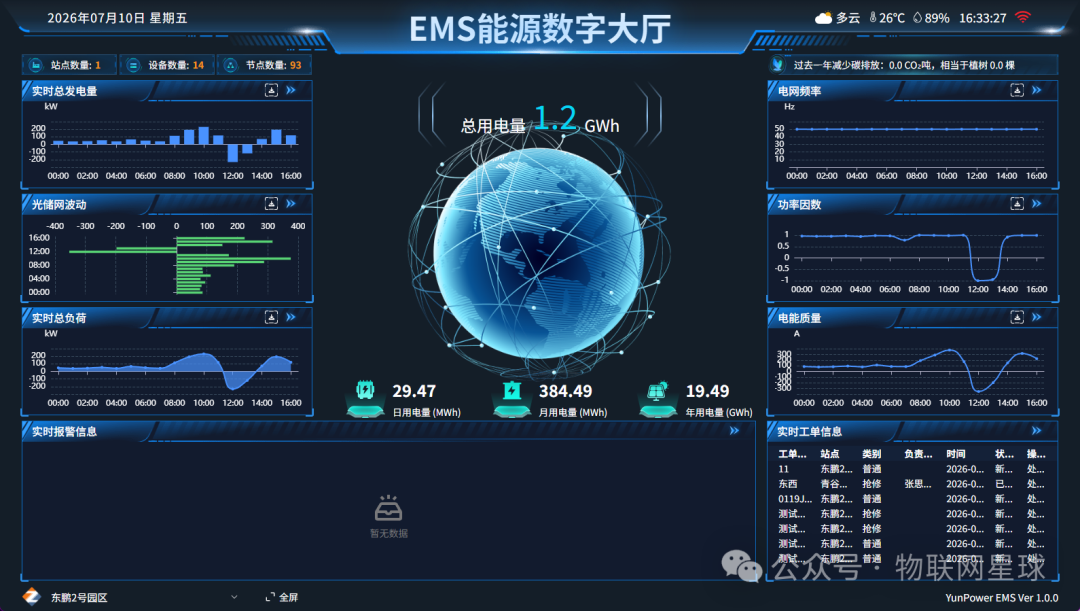Screen dimensions: 1080x611
Task: Click the 设备数量 device icon
Action: click(134, 65)
